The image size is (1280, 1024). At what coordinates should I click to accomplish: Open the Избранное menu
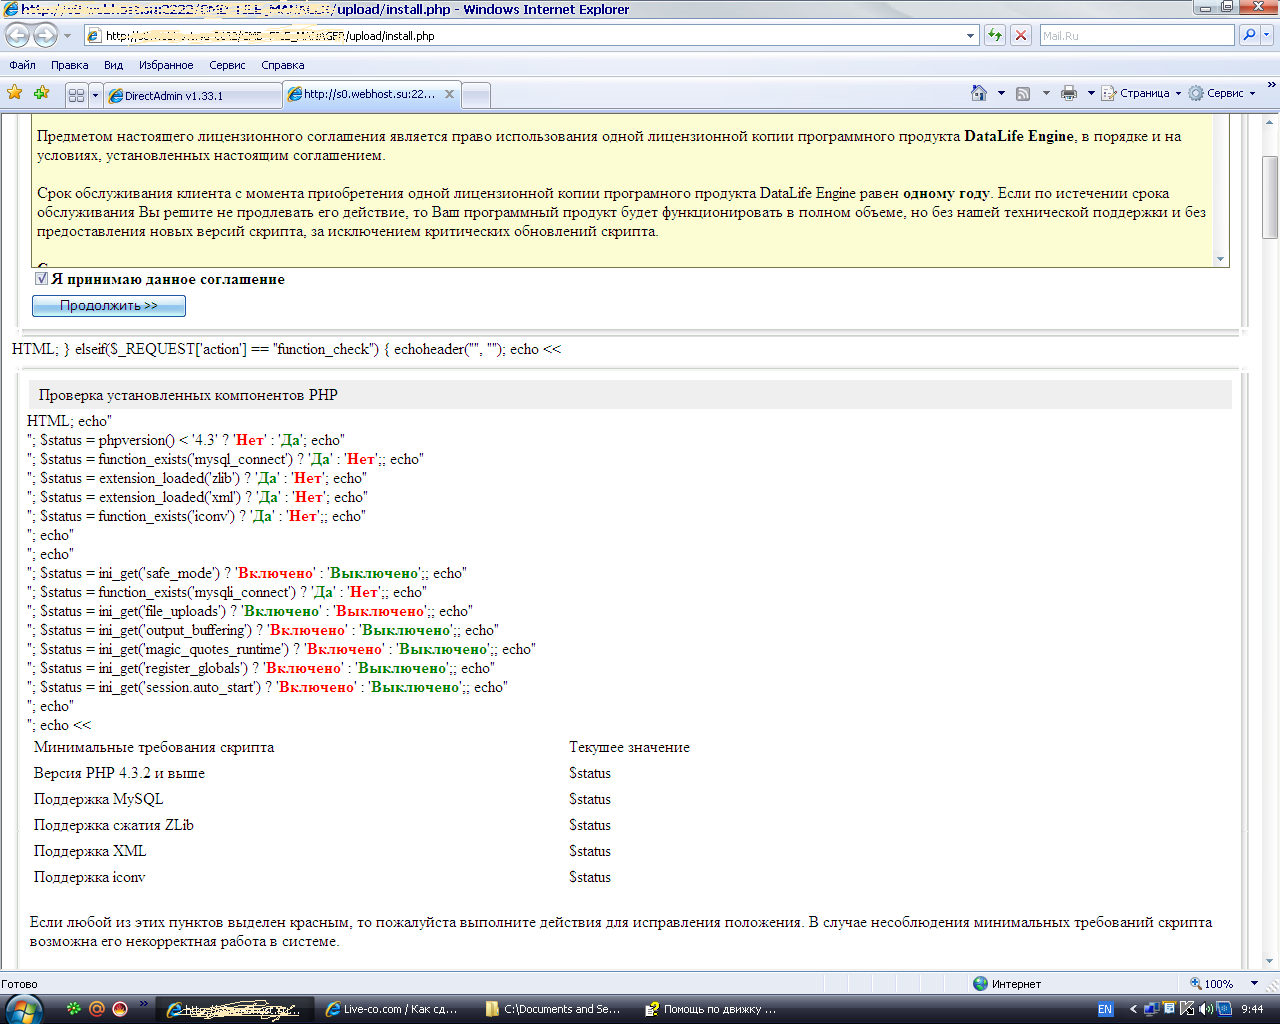166,65
